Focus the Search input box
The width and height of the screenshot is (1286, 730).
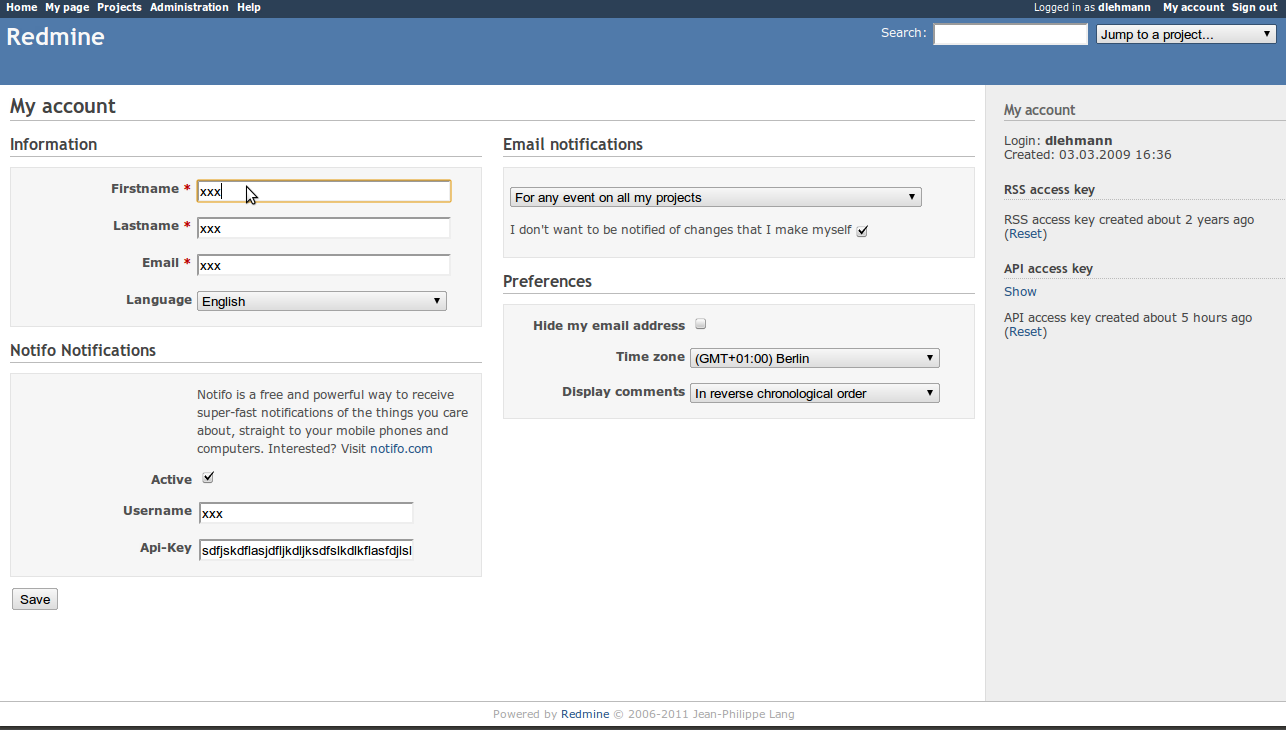coord(1010,34)
